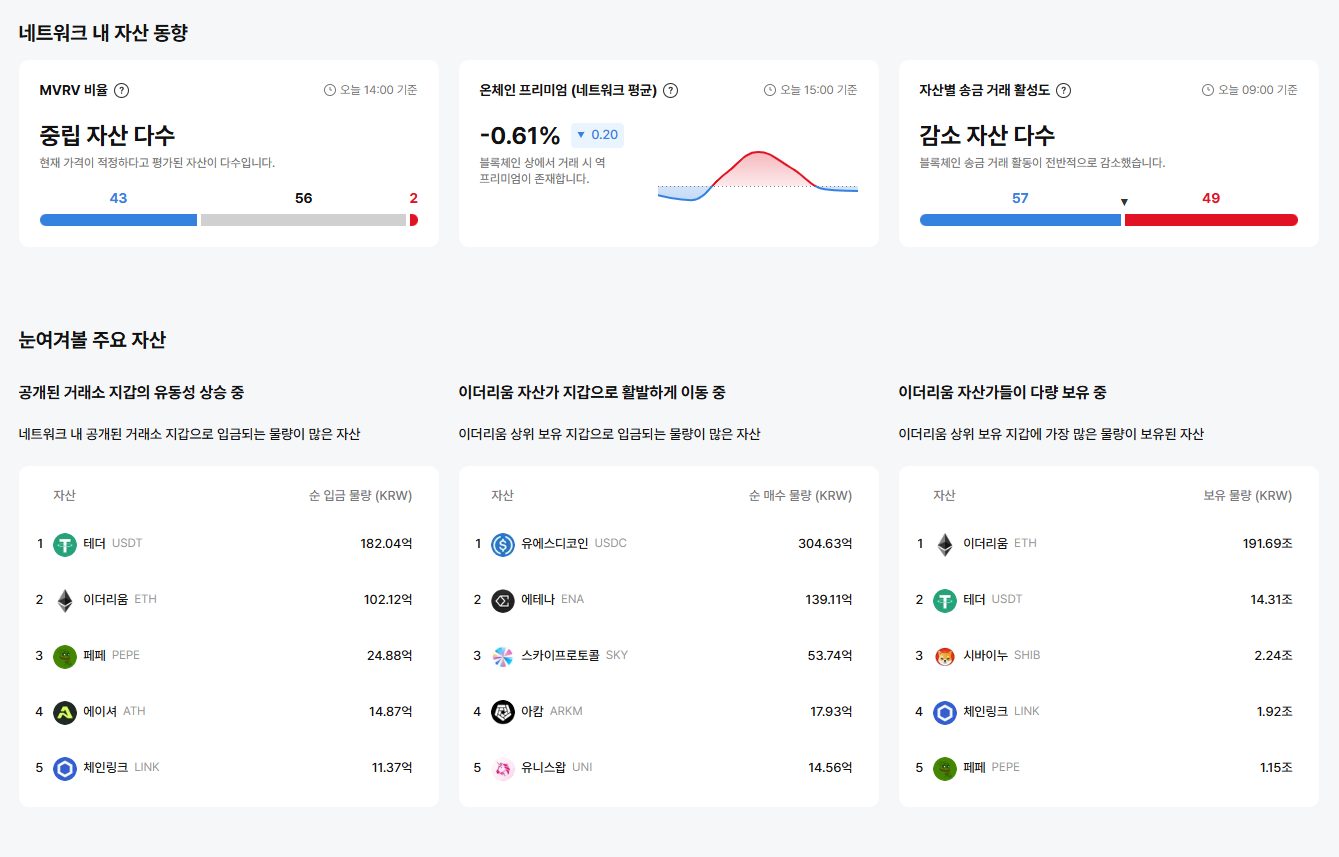Image resolution: width=1339 pixels, height=857 pixels.
Task: Open the 에이셔 ATH row showing 14.87억
Action: [x=229, y=713]
